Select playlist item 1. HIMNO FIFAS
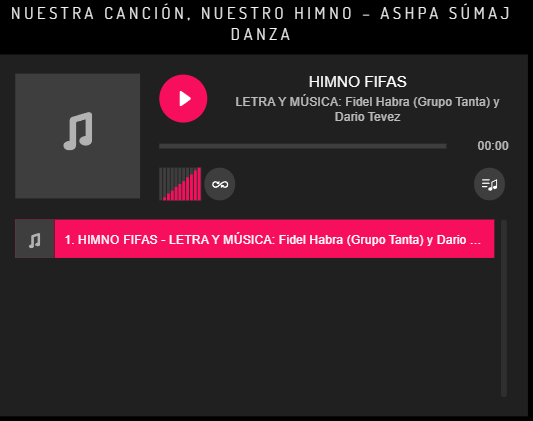The height and width of the screenshot is (421, 533). pos(255,239)
